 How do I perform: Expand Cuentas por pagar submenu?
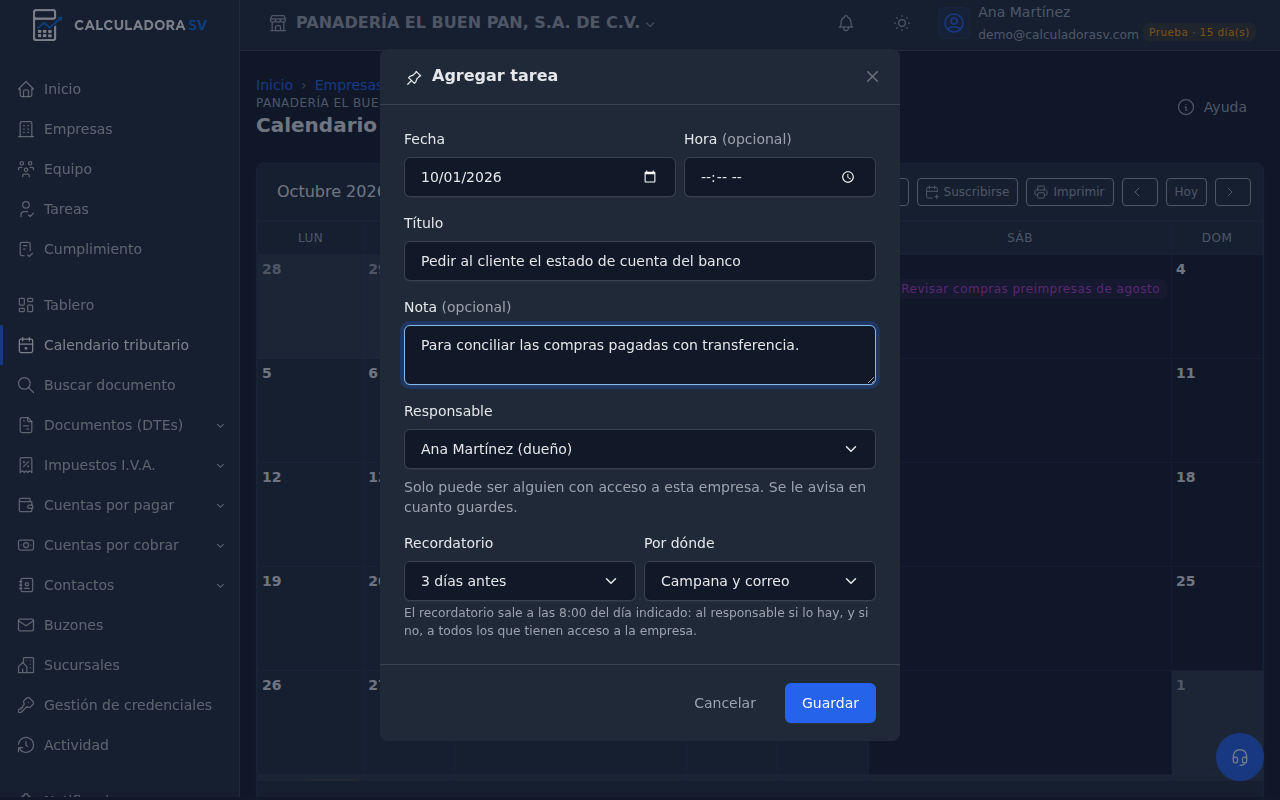point(120,505)
